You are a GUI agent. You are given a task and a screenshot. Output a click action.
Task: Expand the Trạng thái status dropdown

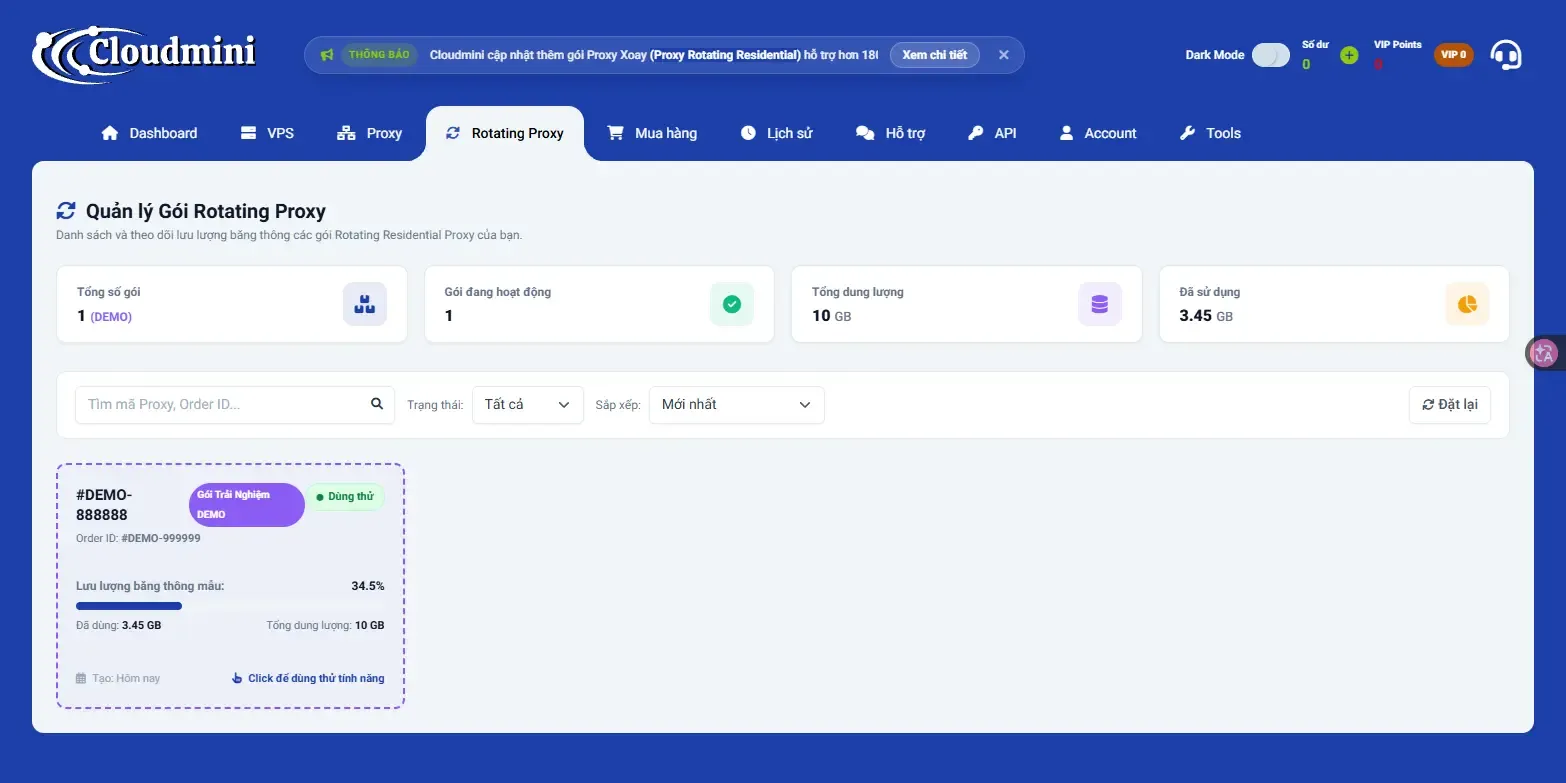tap(528, 405)
